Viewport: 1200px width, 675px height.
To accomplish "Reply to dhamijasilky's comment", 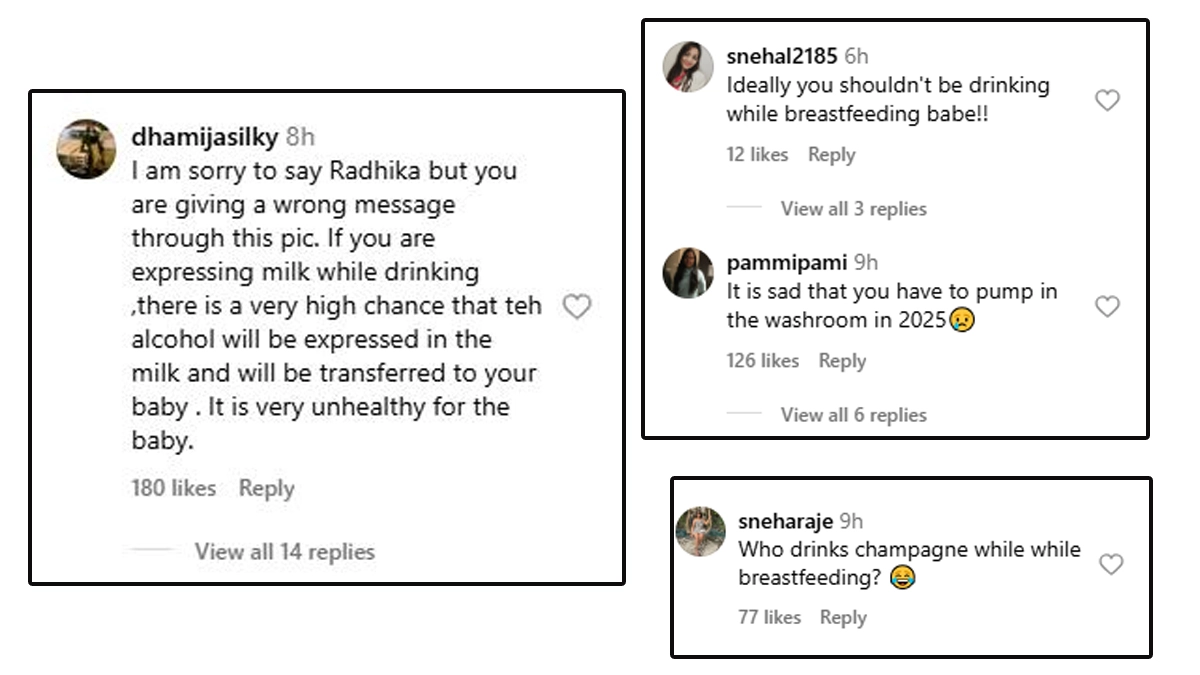I will (266, 489).
